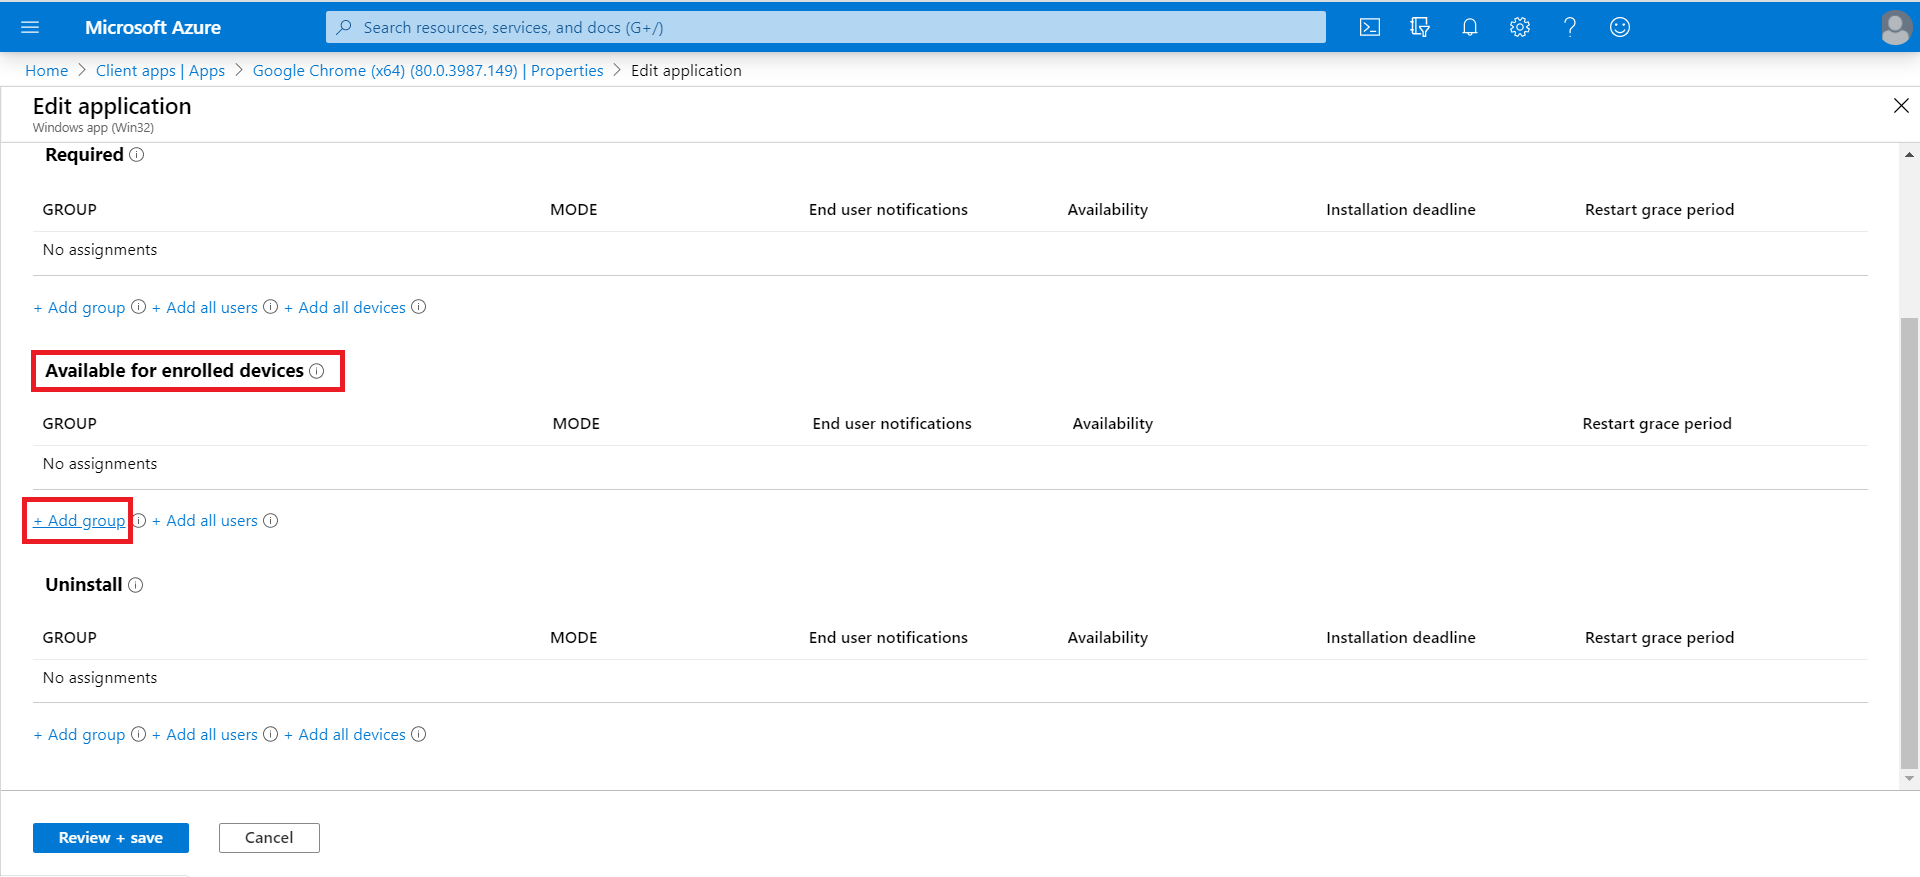Viewport: 1920px width, 877px height.
Task: Click End user notifications header in Required table
Action: coord(888,210)
